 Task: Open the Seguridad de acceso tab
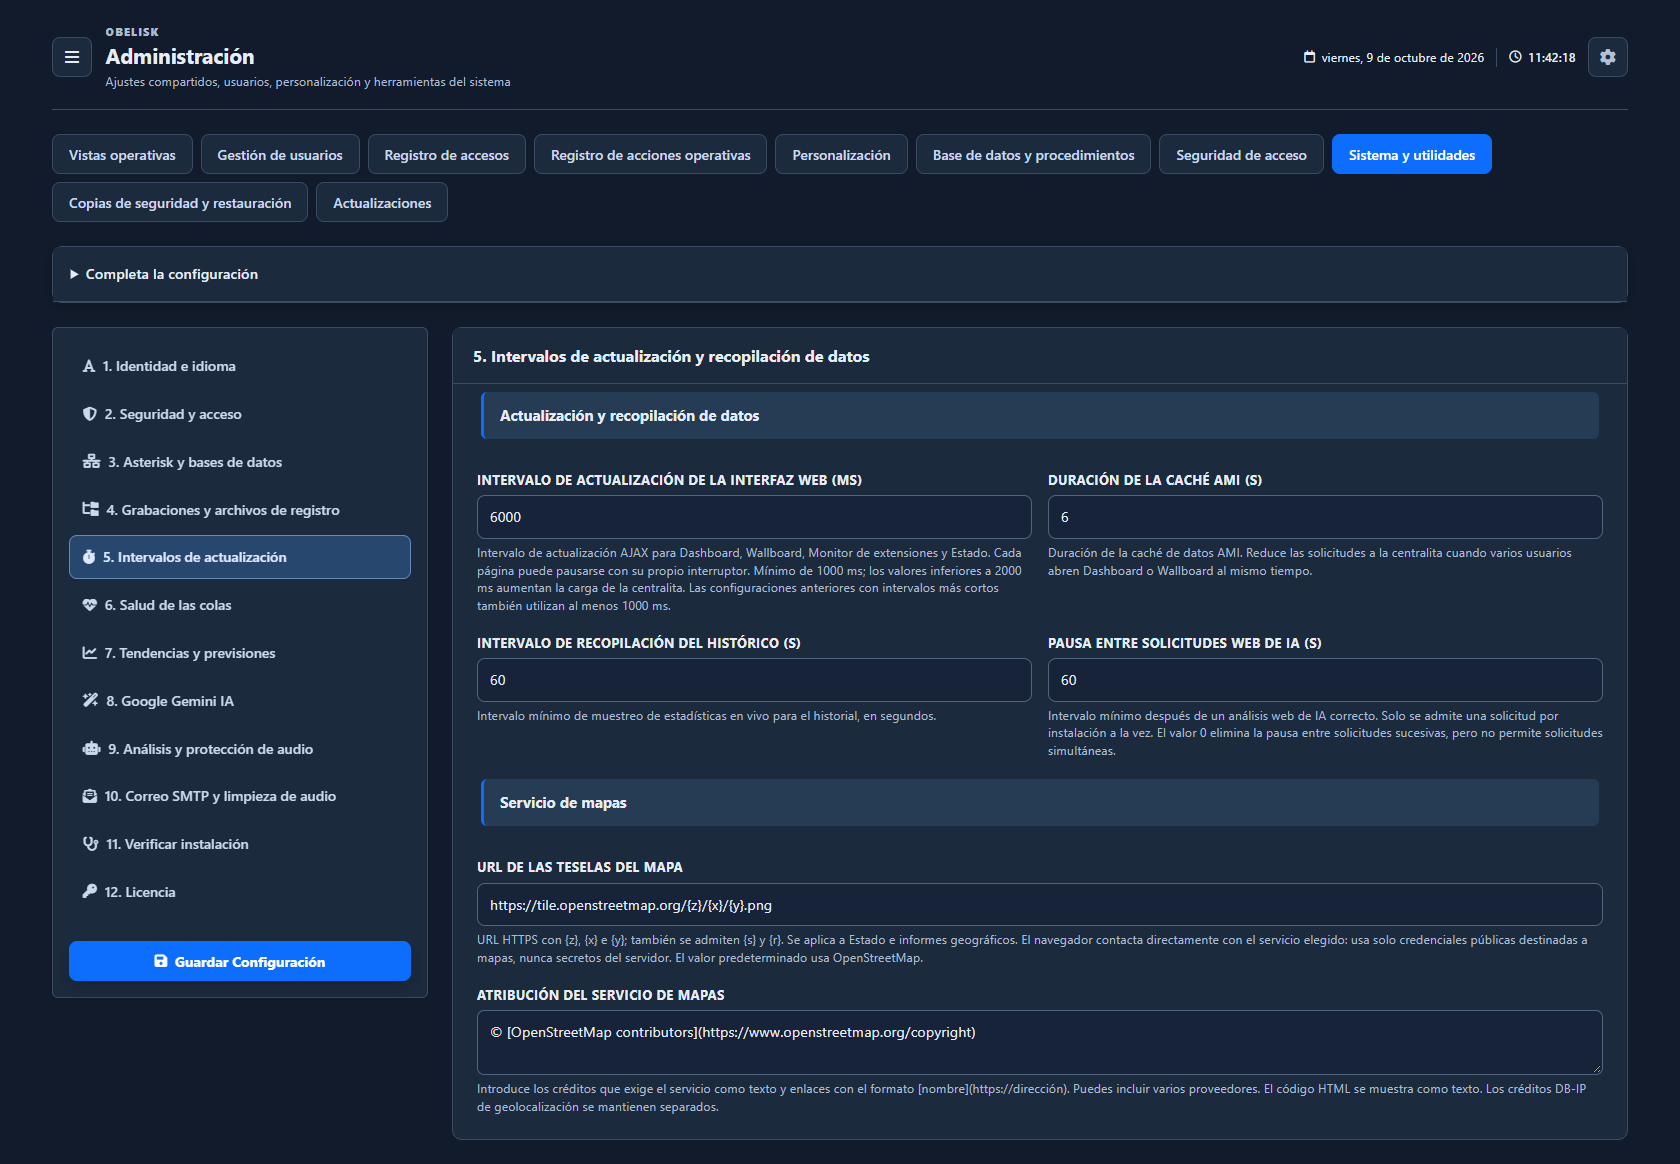click(x=1241, y=155)
